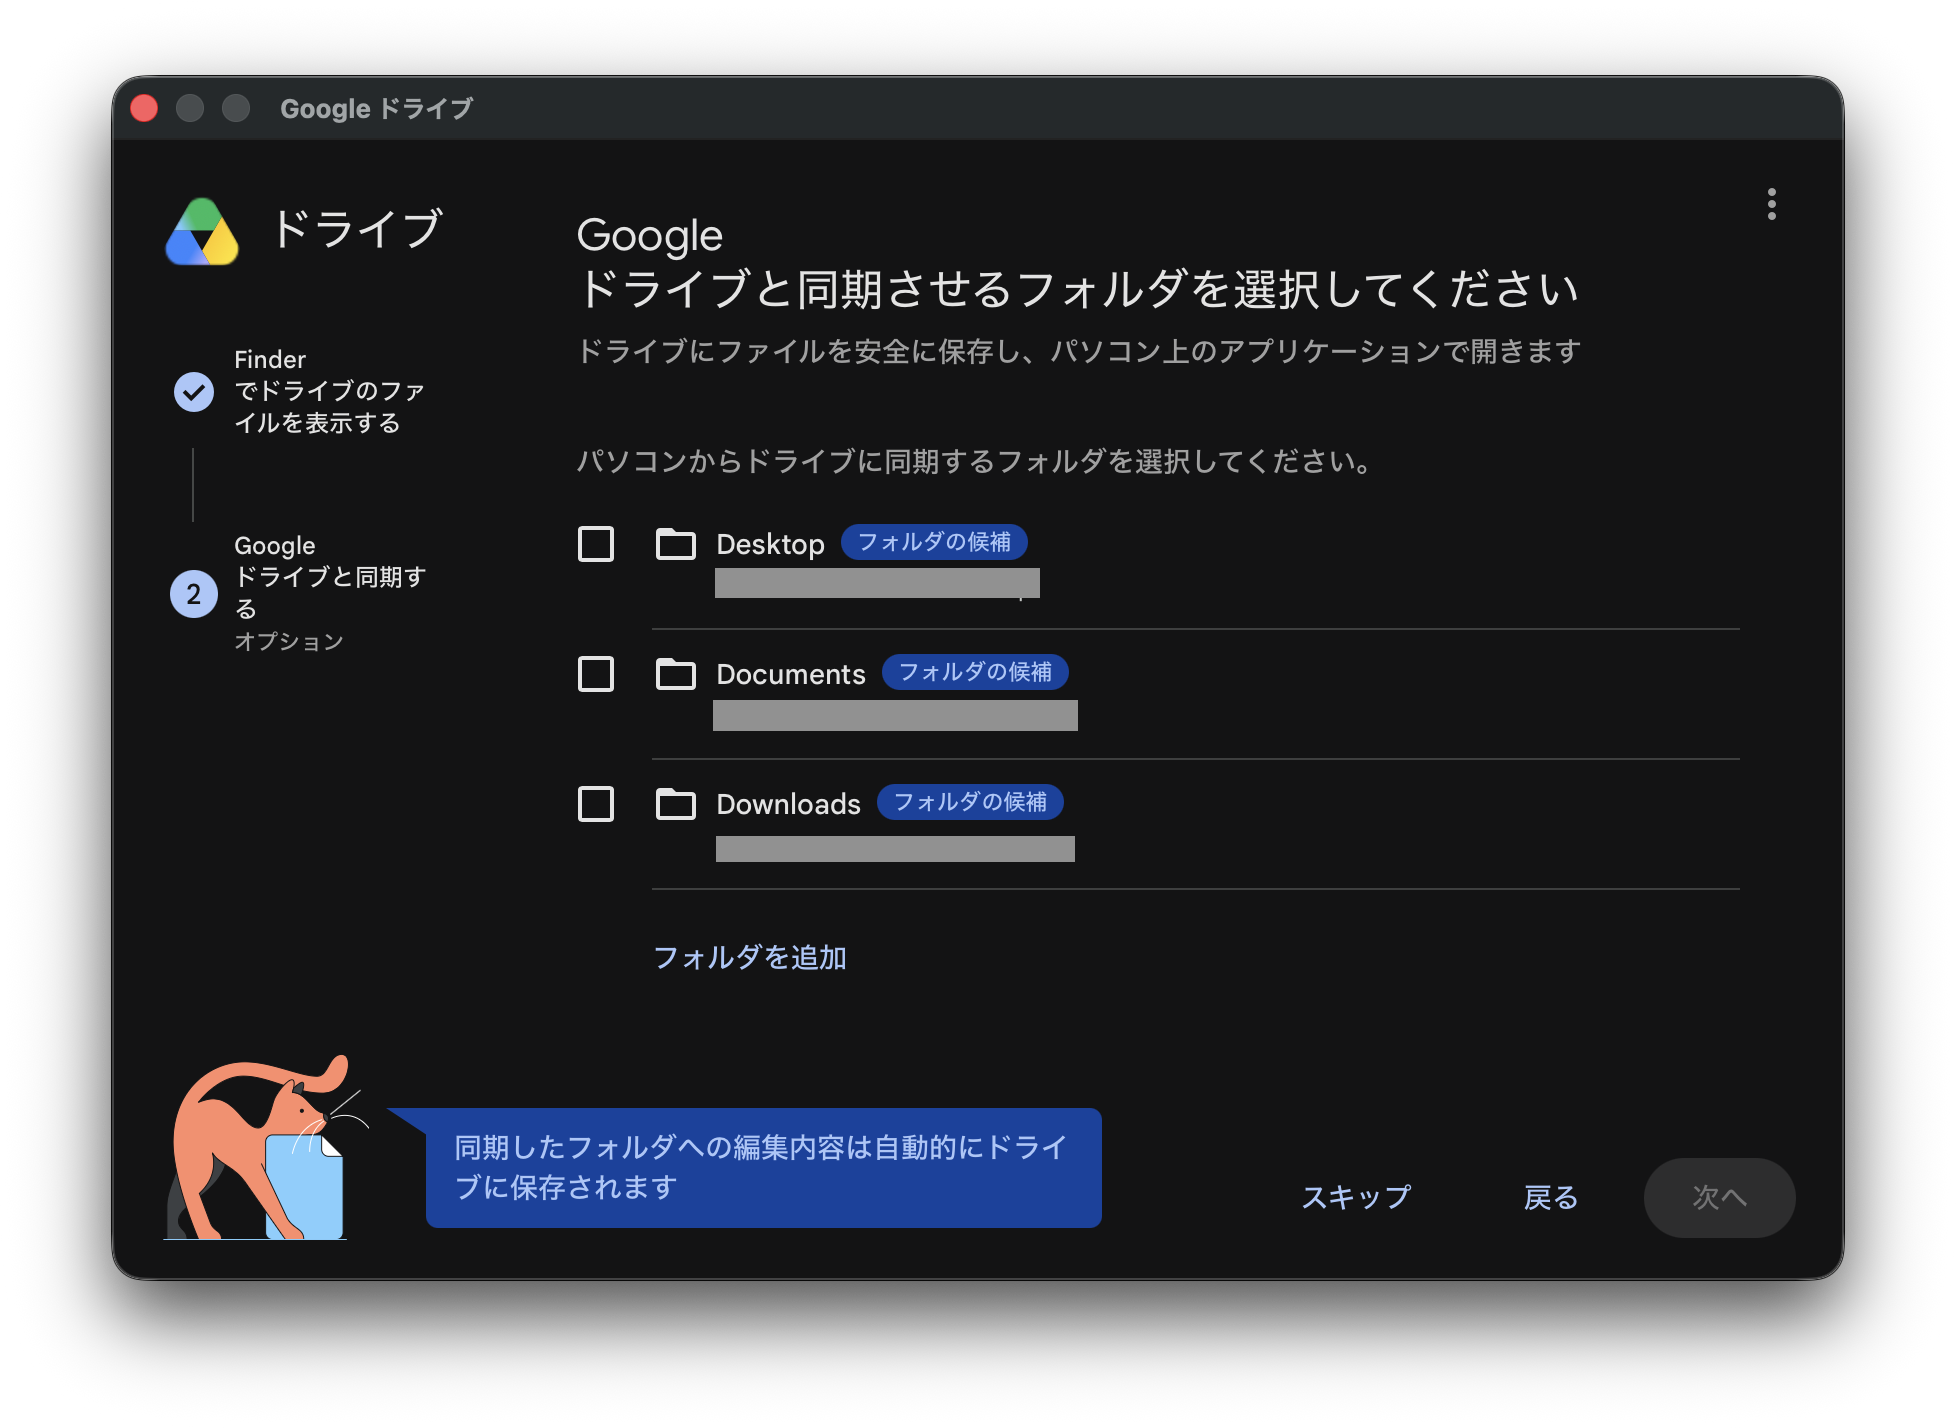
Task: Check the Desktop folder checkbox
Action: pos(596,544)
